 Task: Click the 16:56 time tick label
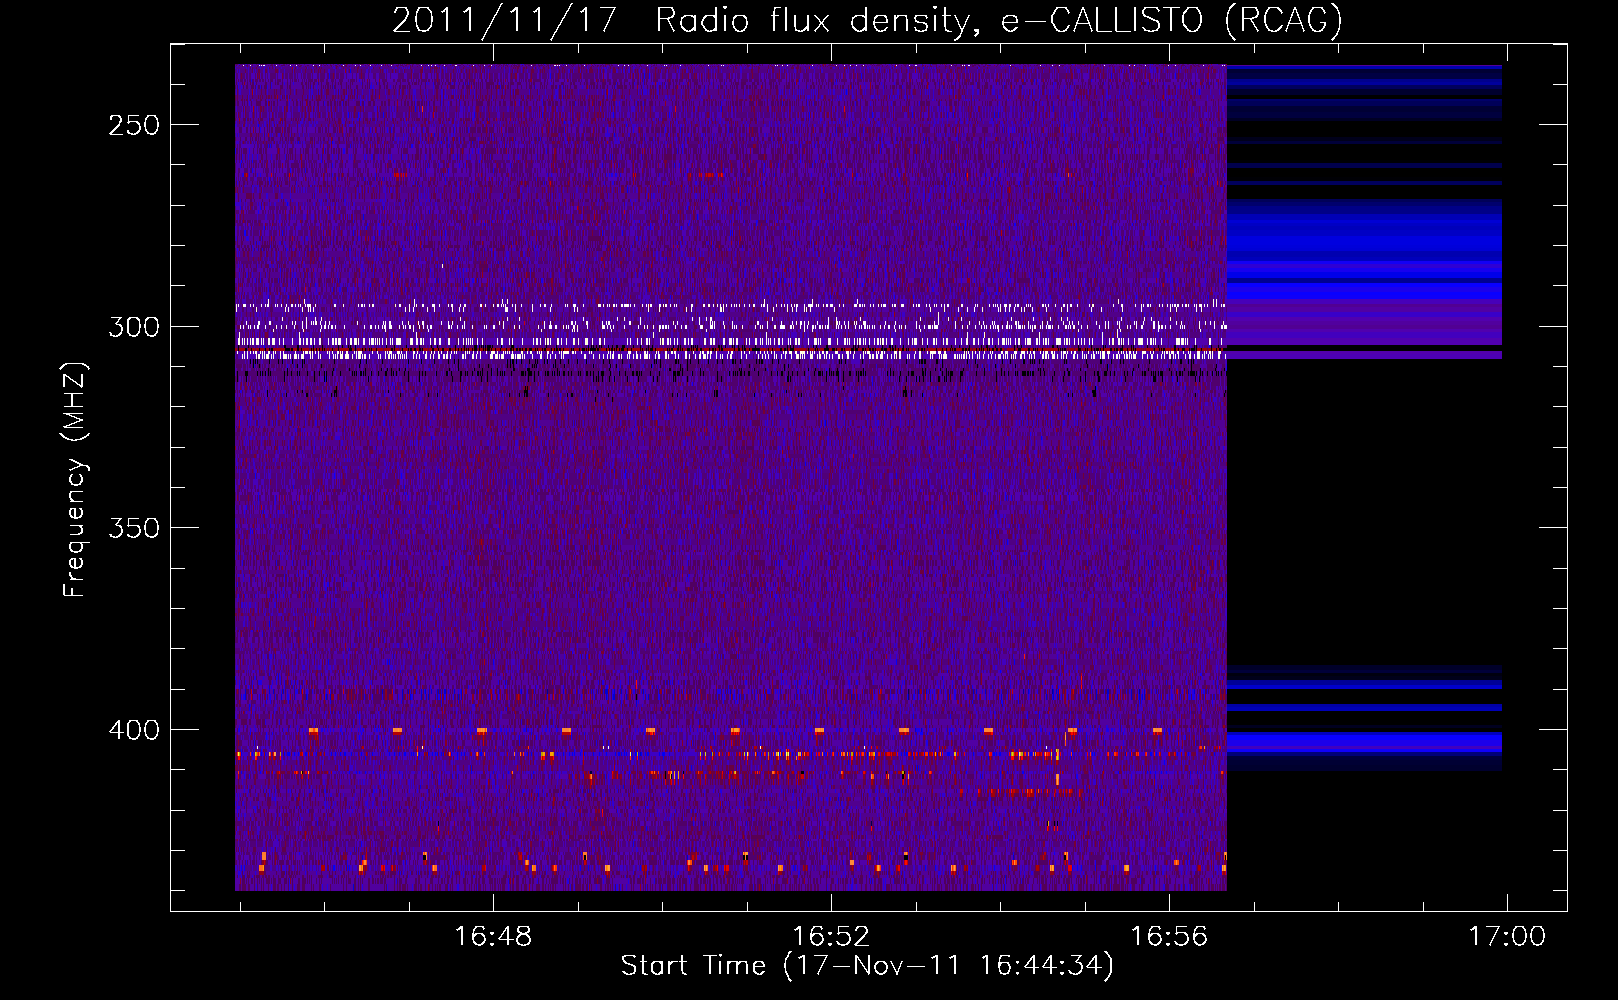click(1169, 937)
